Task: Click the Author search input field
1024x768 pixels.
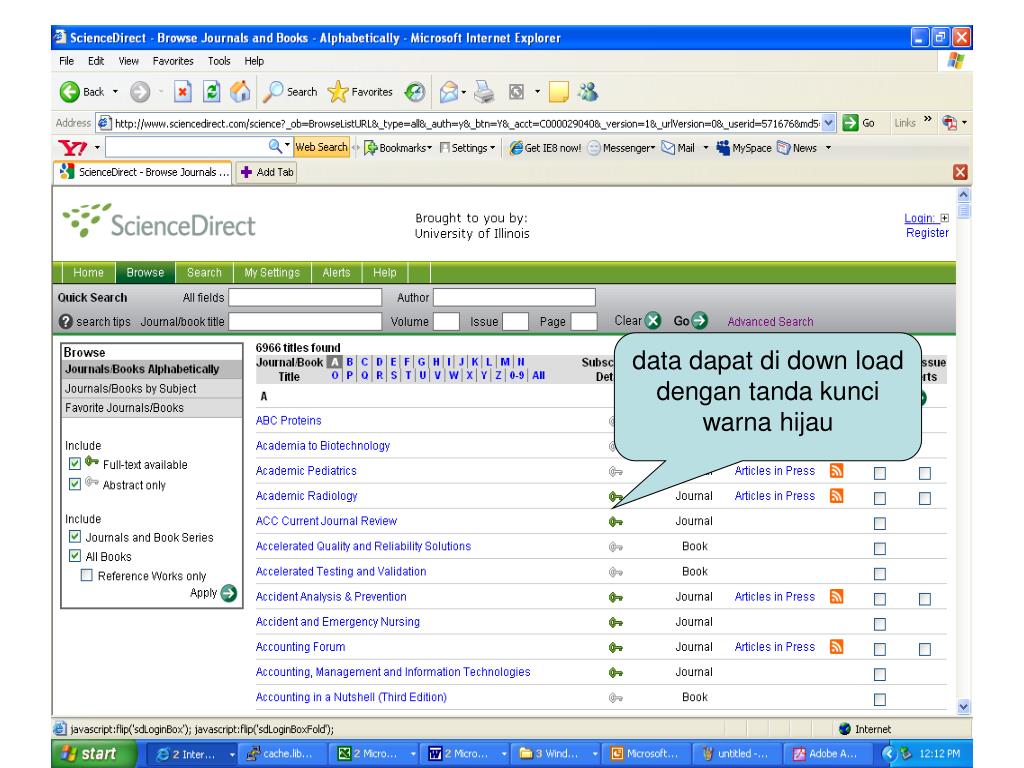Action: pyautogui.click(x=514, y=298)
